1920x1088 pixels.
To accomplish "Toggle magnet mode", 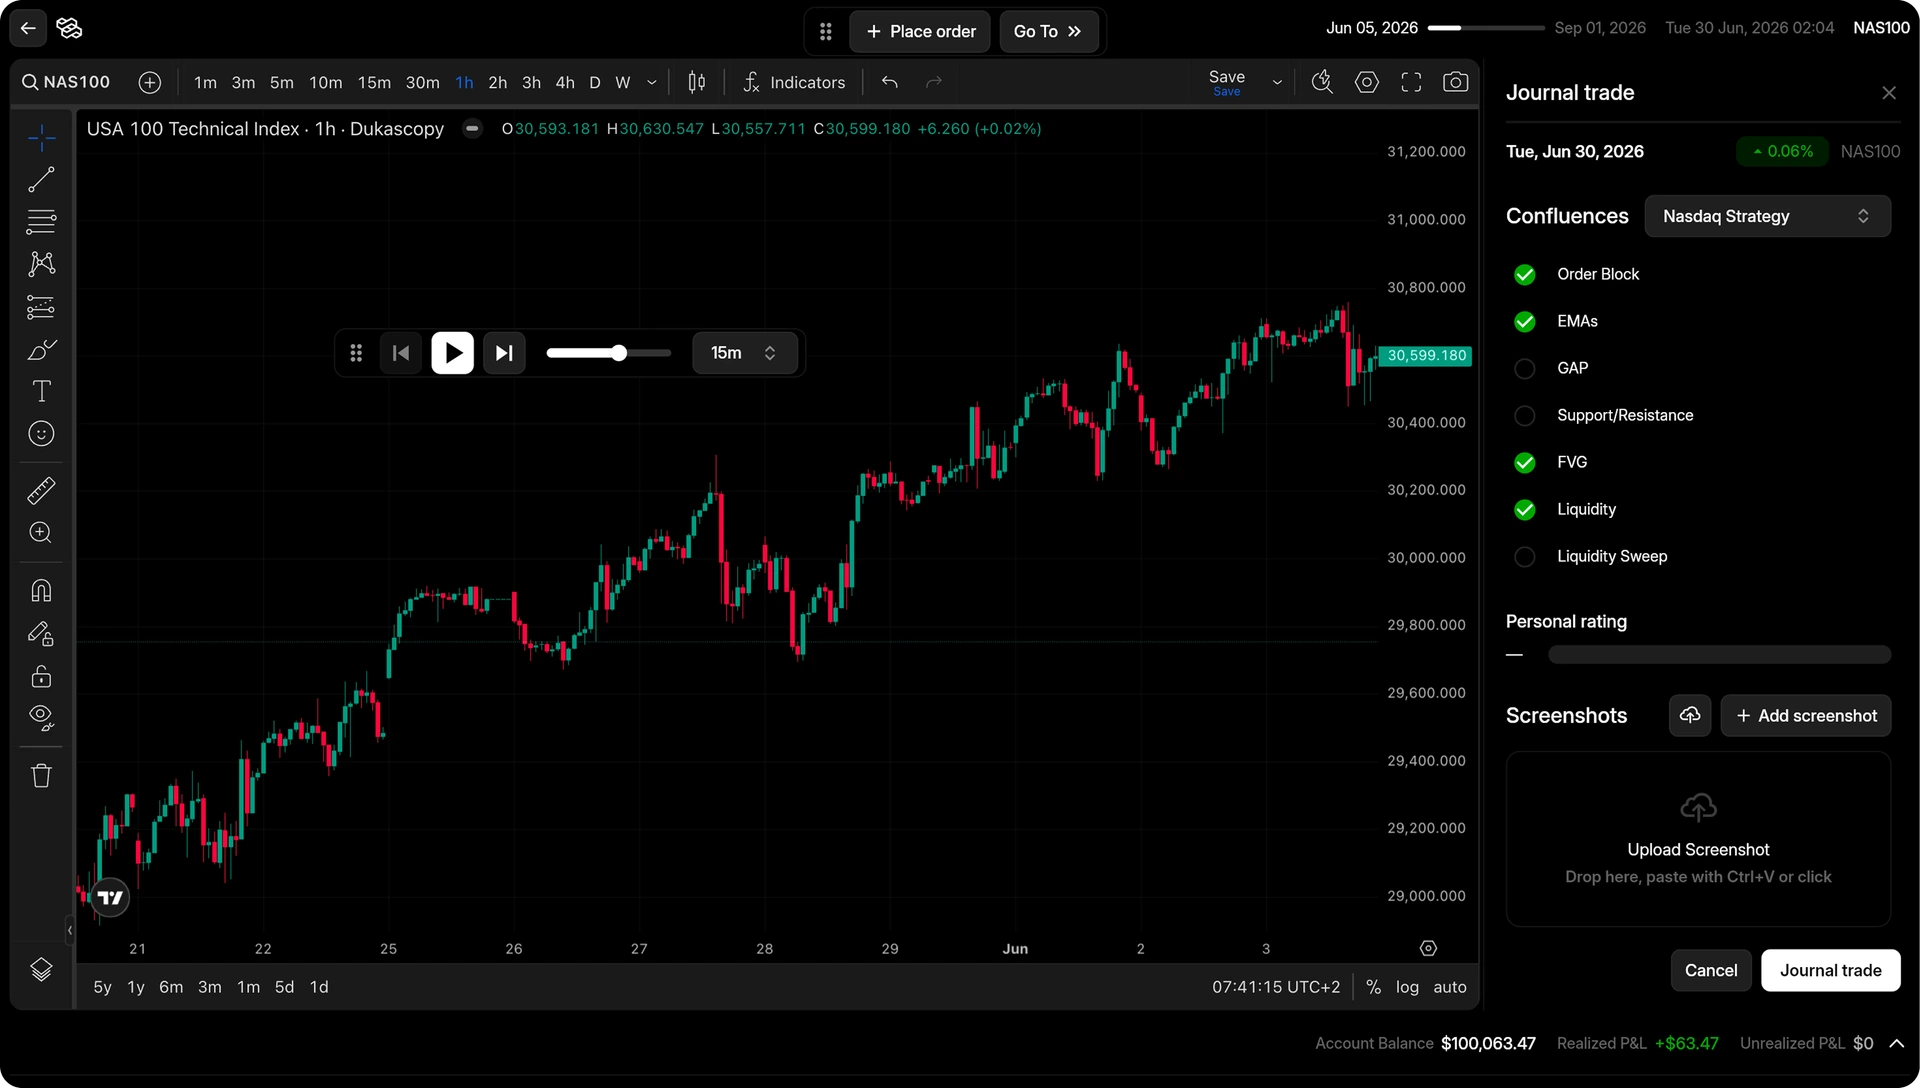I will 41,591.
